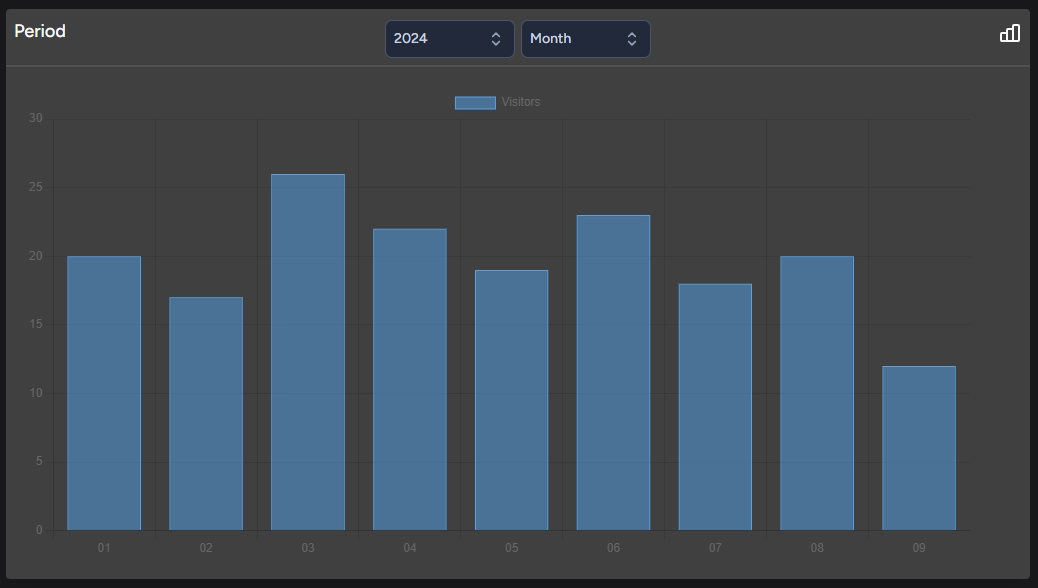
Task: Click the month 08 visitors bar
Action: tap(817, 393)
